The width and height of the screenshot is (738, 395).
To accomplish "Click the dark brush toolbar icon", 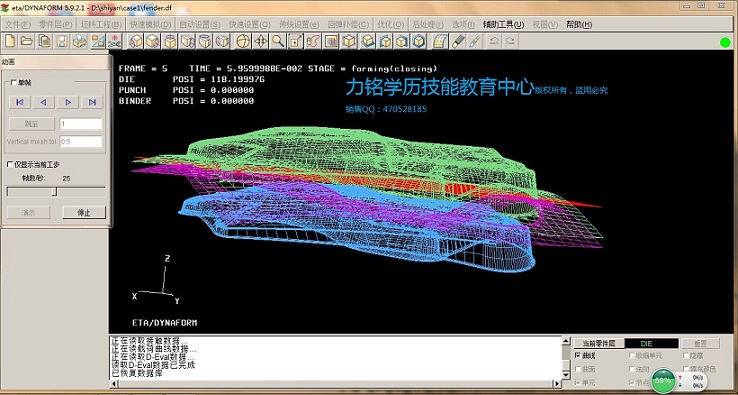I will coord(457,41).
